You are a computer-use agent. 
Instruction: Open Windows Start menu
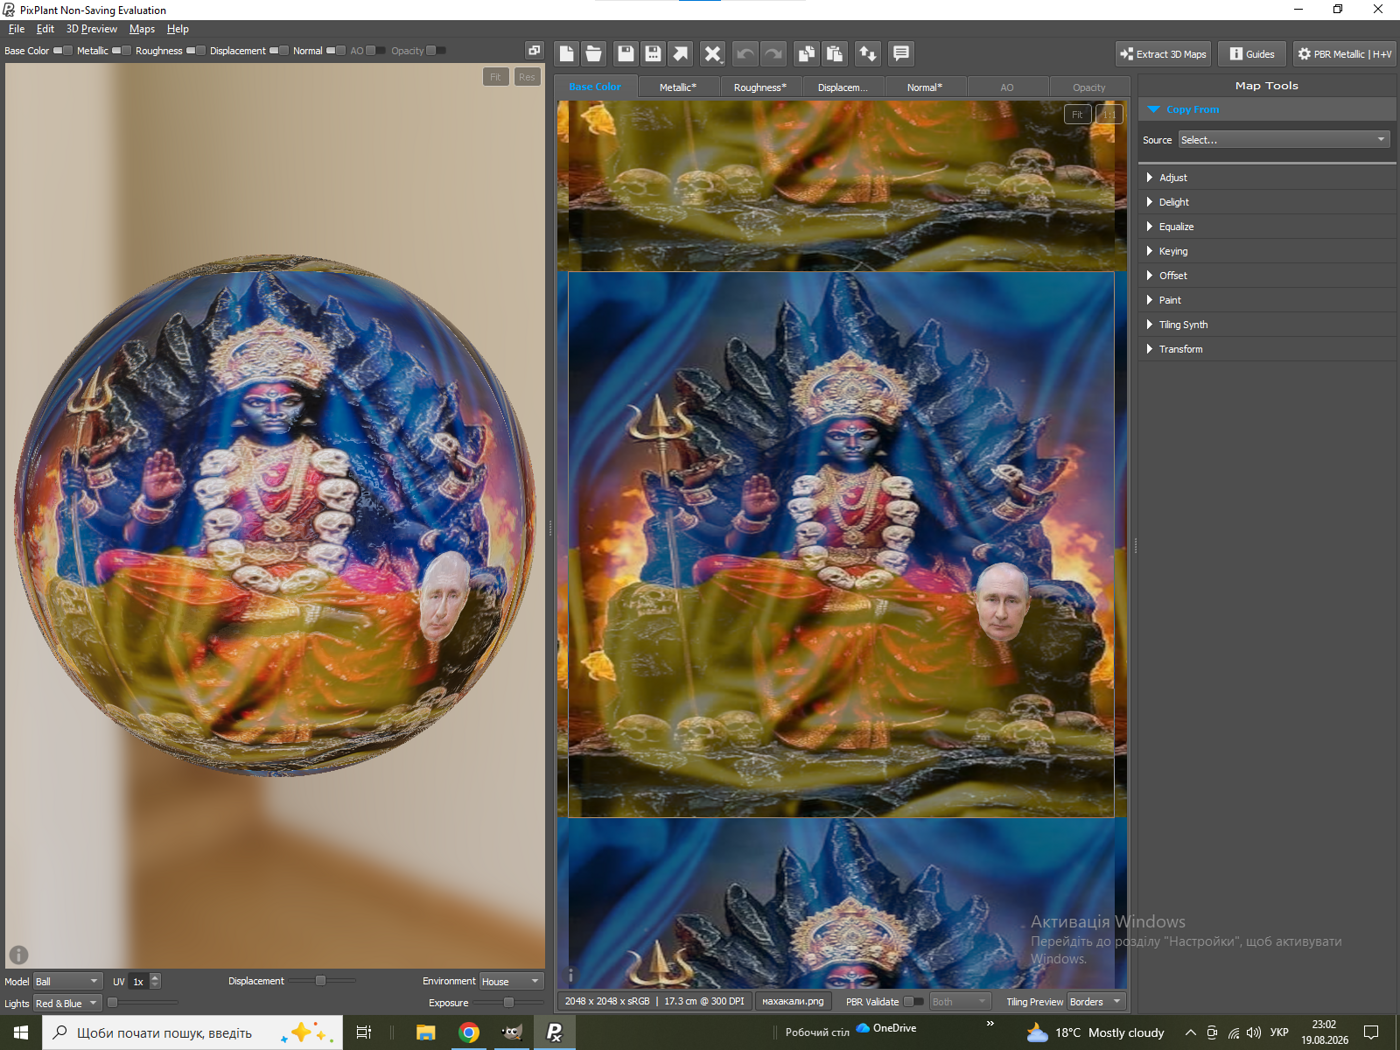(x=20, y=1032)
